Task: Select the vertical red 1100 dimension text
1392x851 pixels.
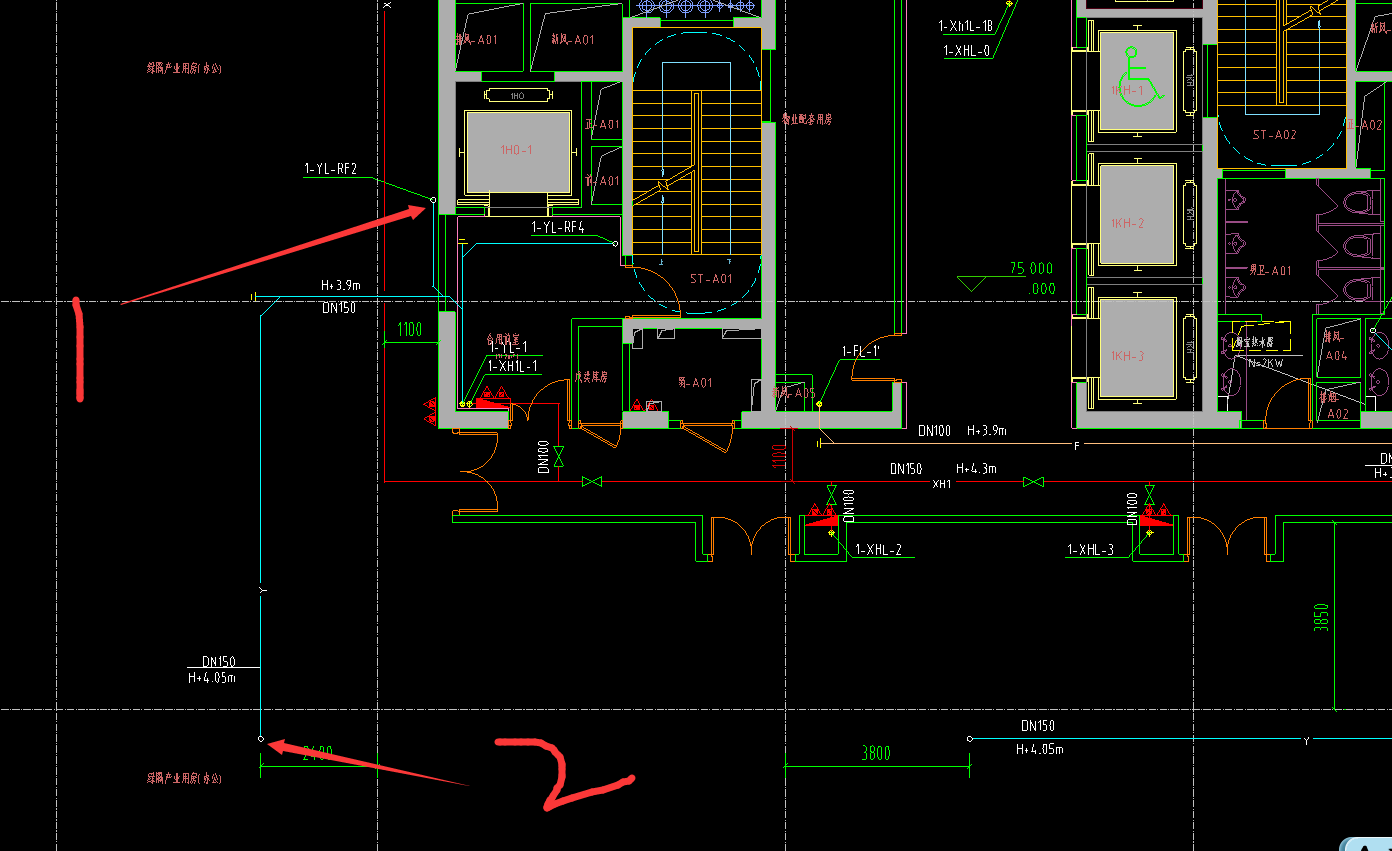Action: pos(777,455)
